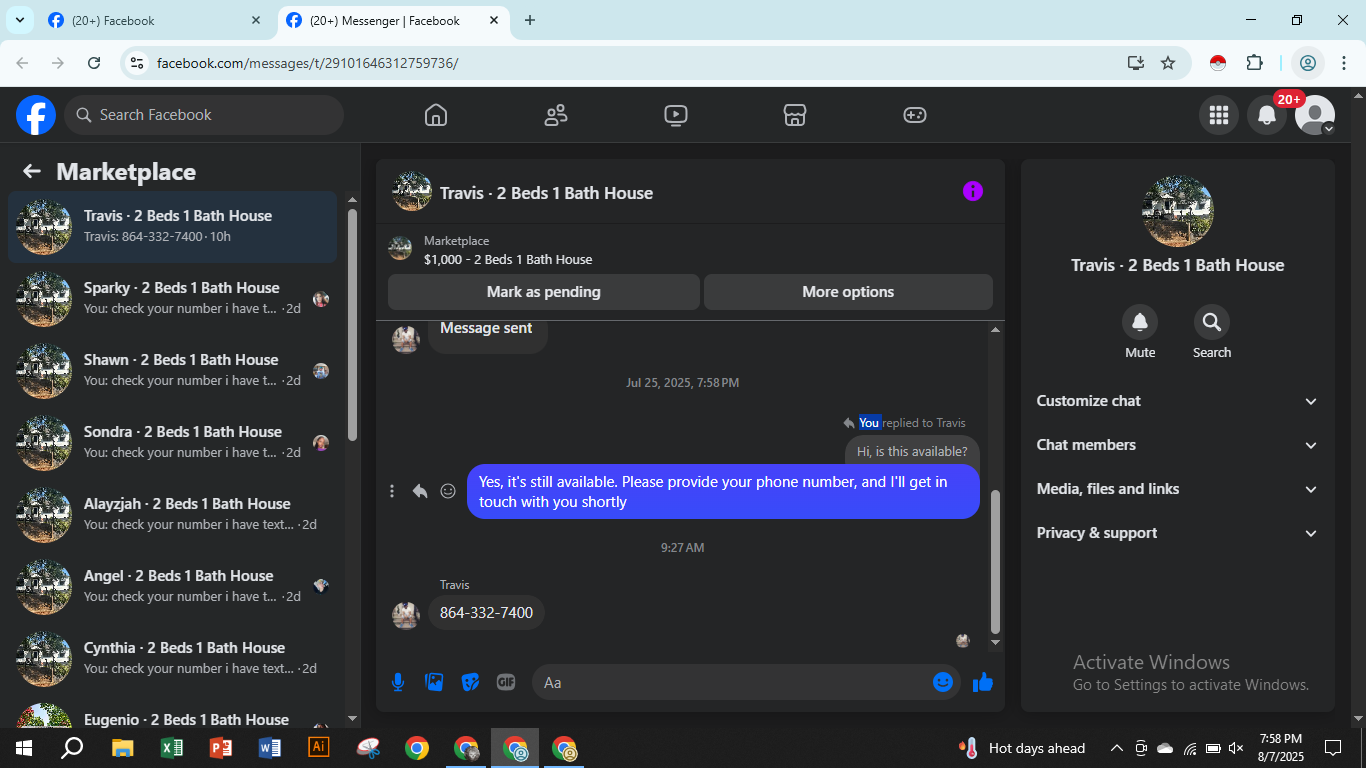Click the address bar URL

[x=308, y=63]
